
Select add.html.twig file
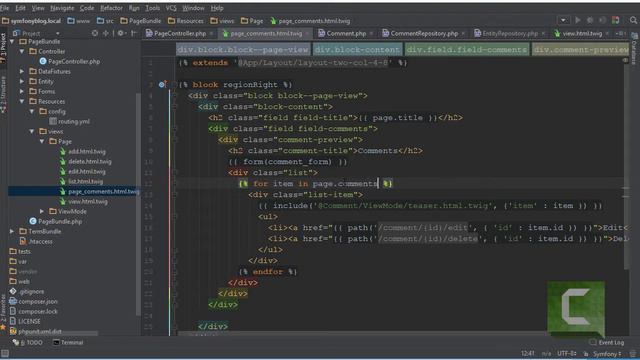point(83,151)
